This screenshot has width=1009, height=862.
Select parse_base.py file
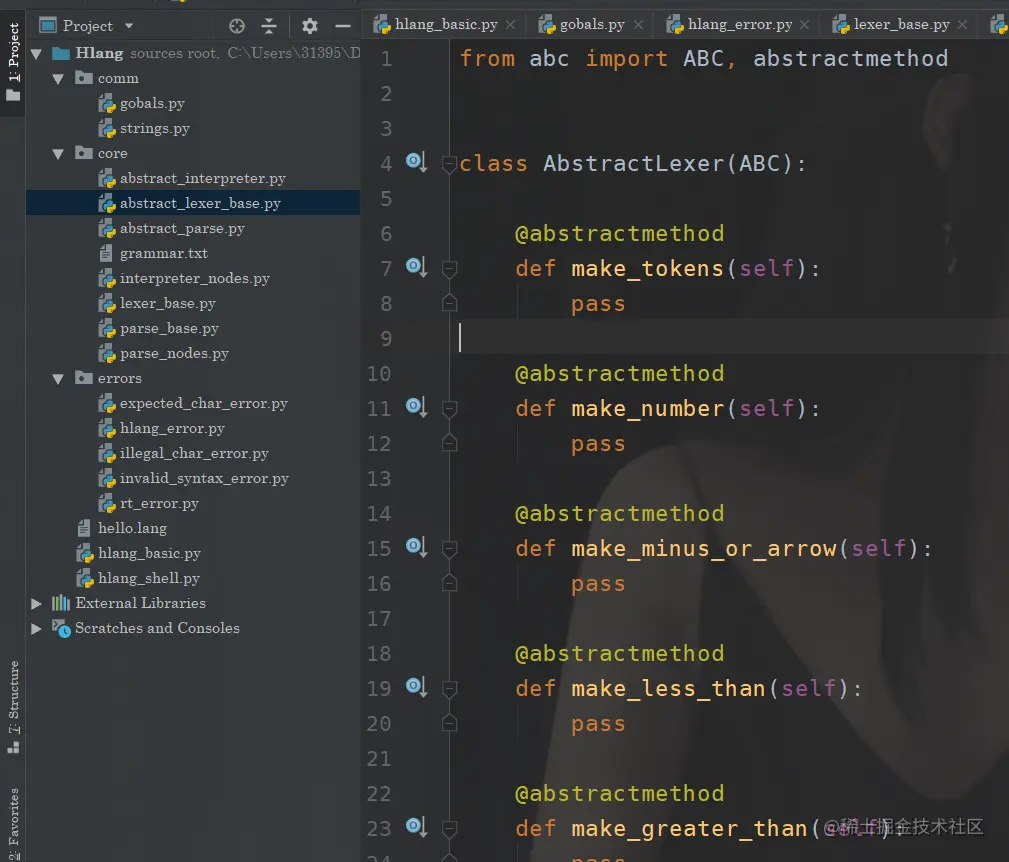click(169, 329)
